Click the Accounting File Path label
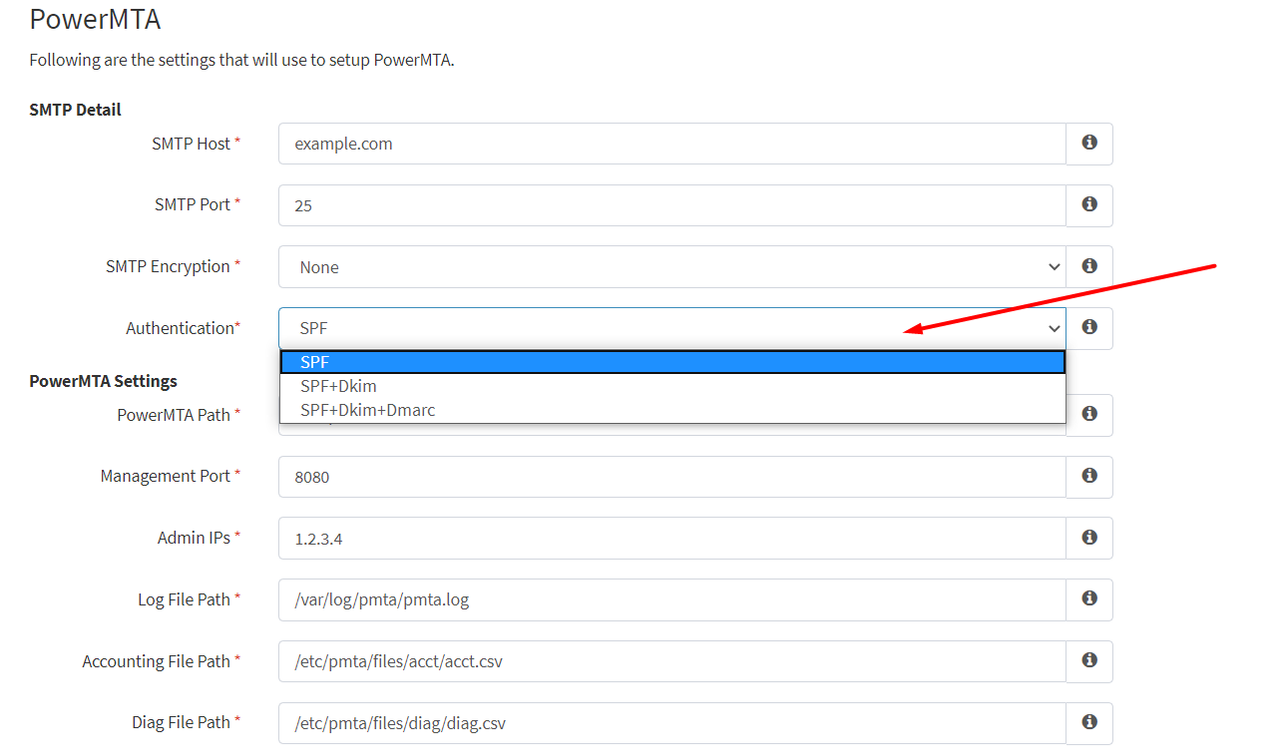This screenshot has height=747, width=1280. pos(162,661)
